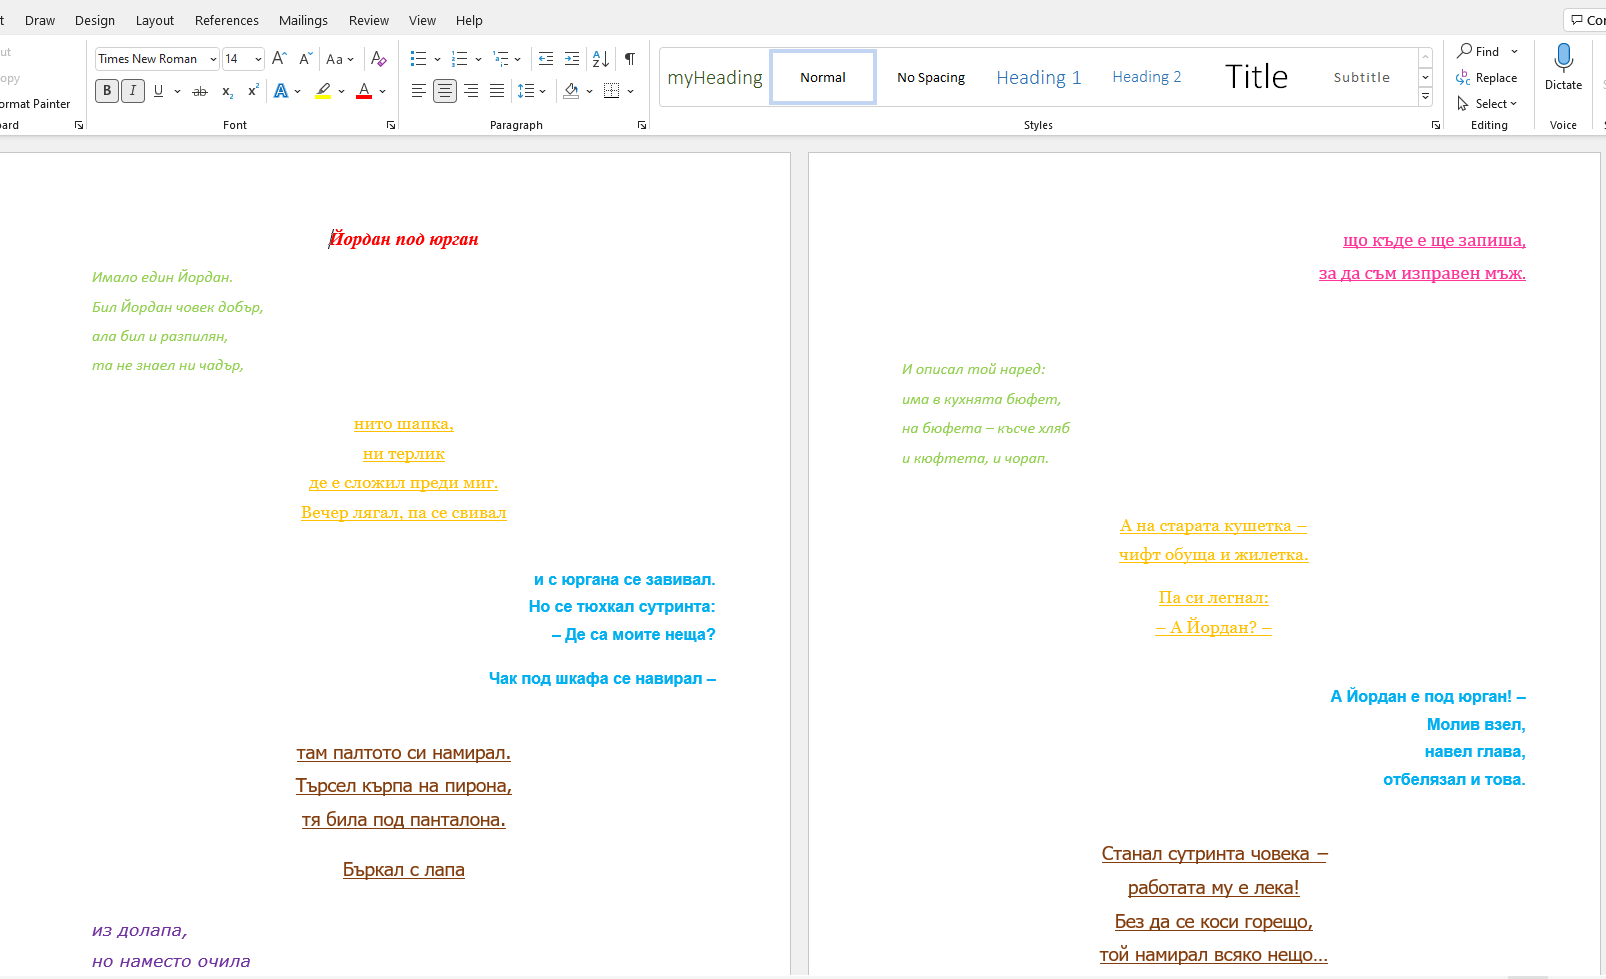Switch to the References tab

tap(227, 20)
